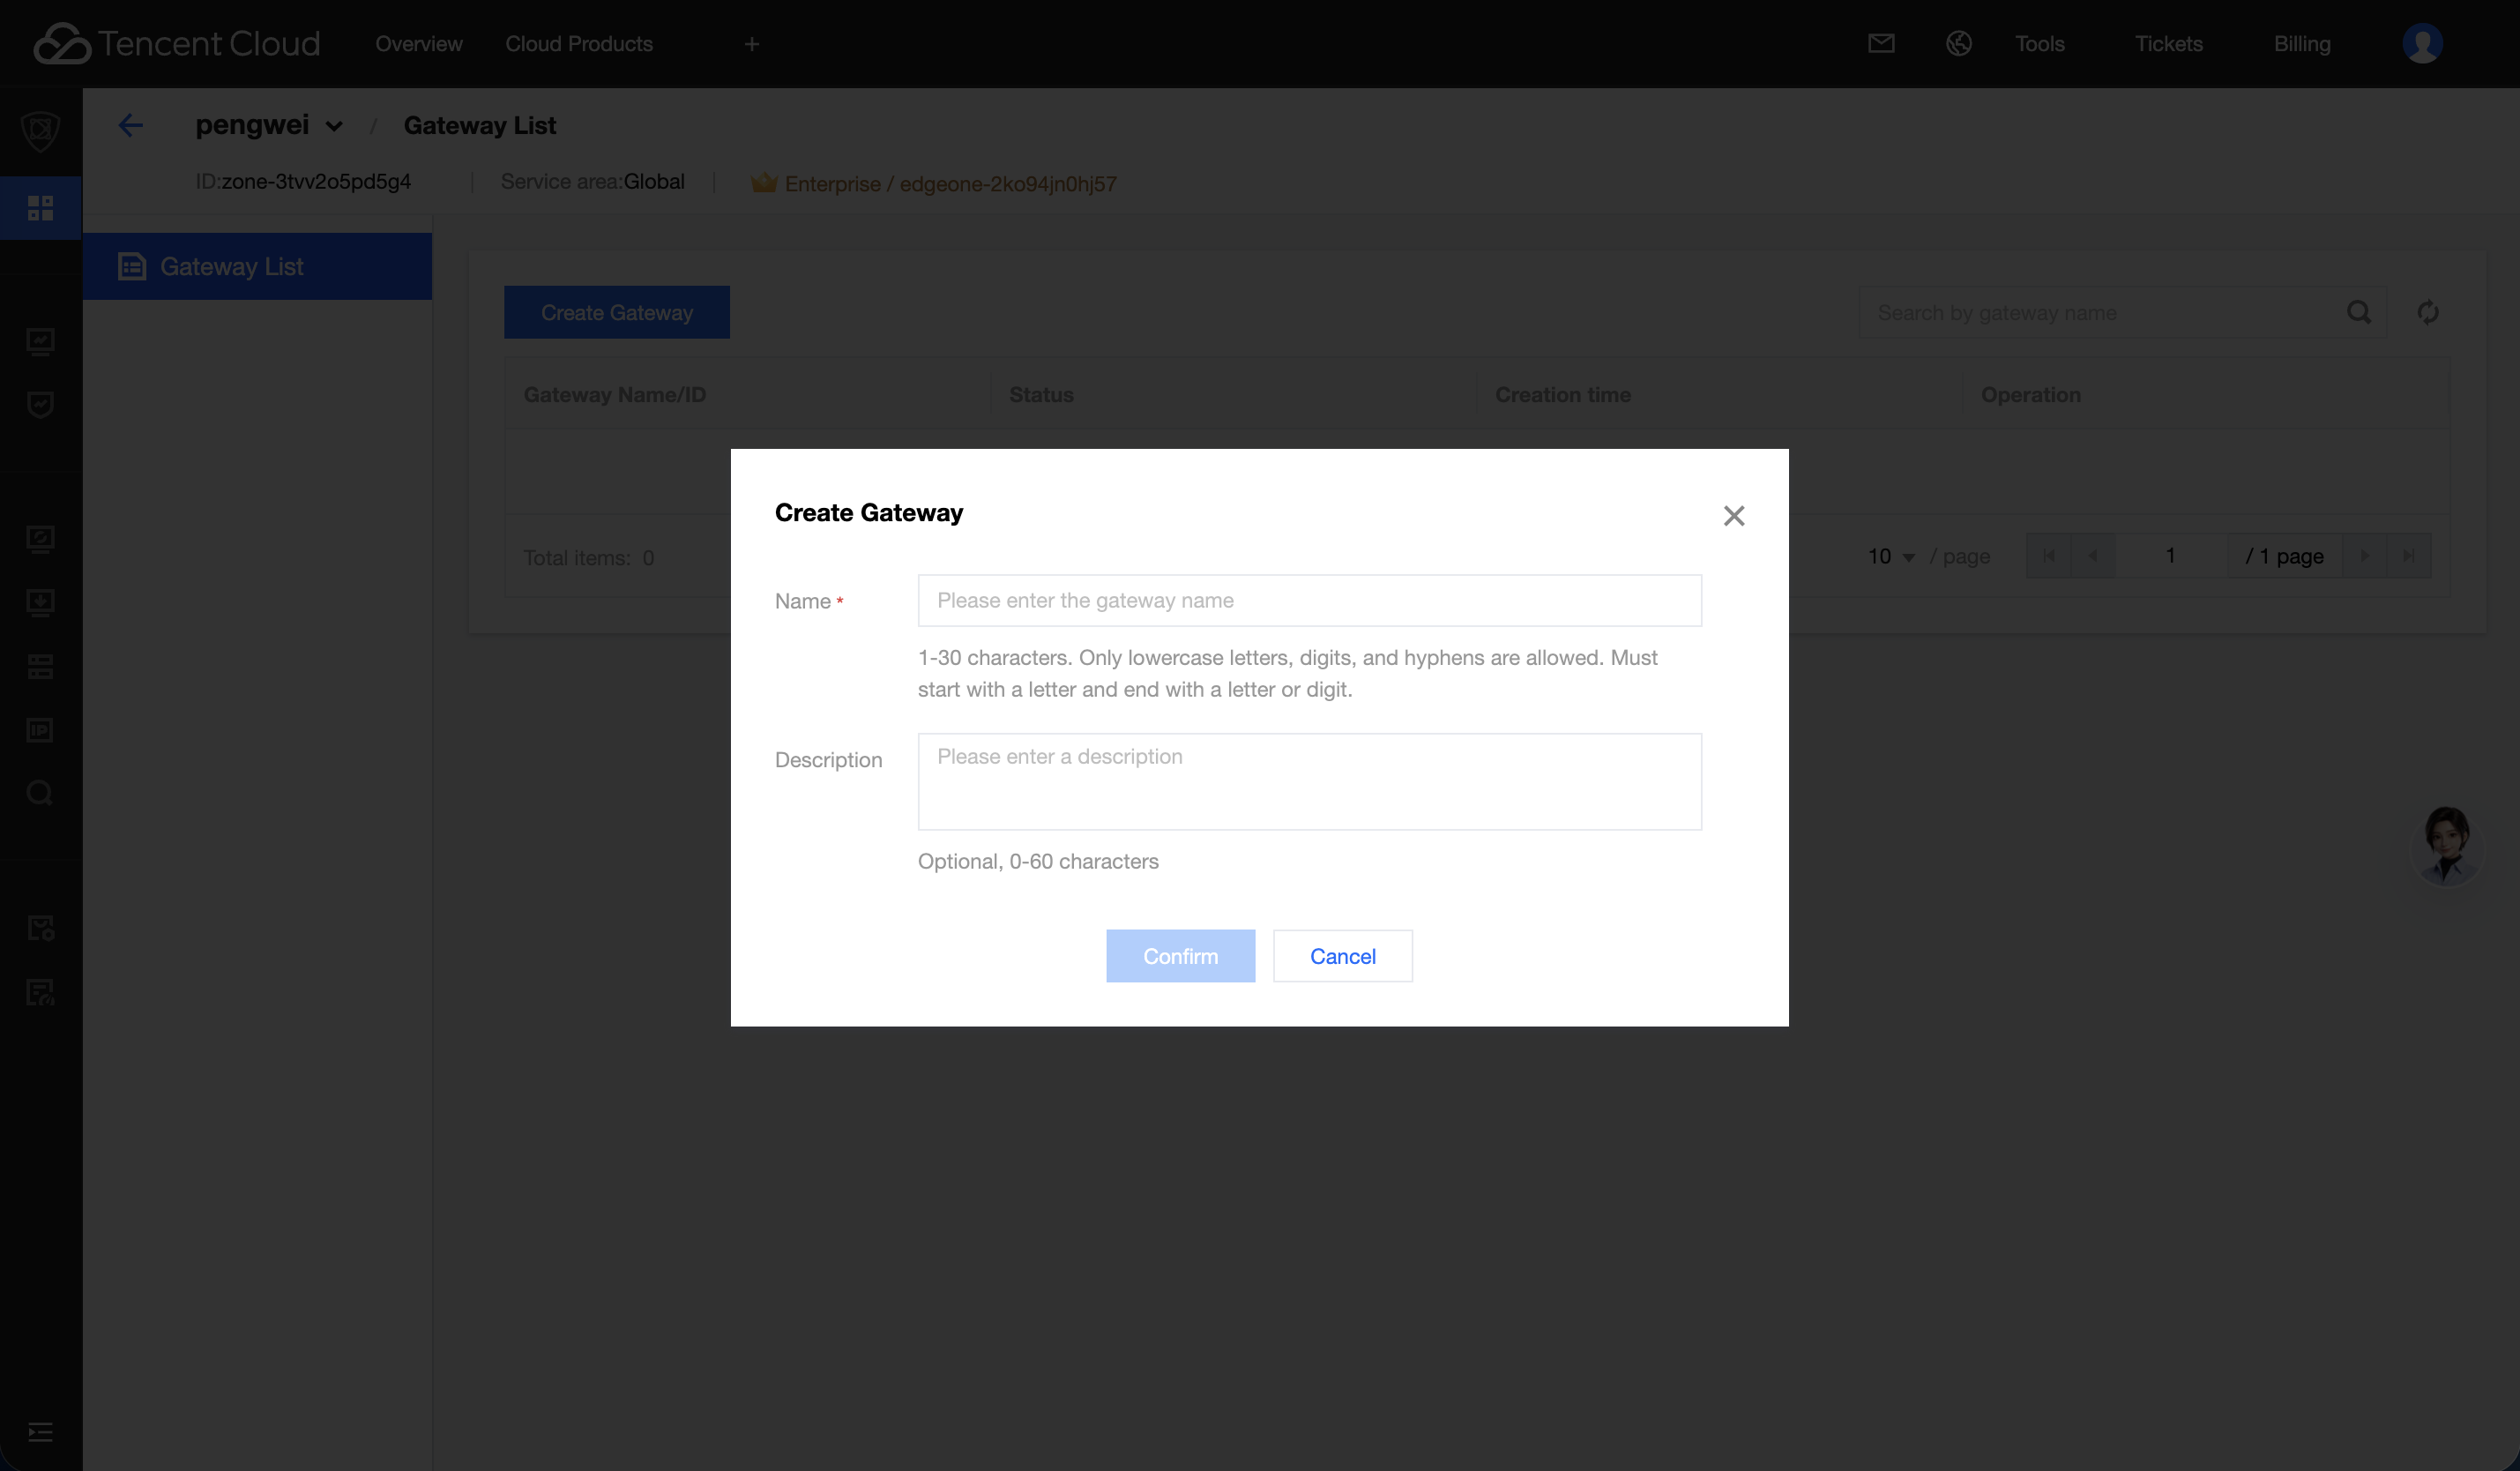The height and width of the screenshot is (1471, 2520).
Task: Open the customer support assistant avatar
Action: 2446,846
